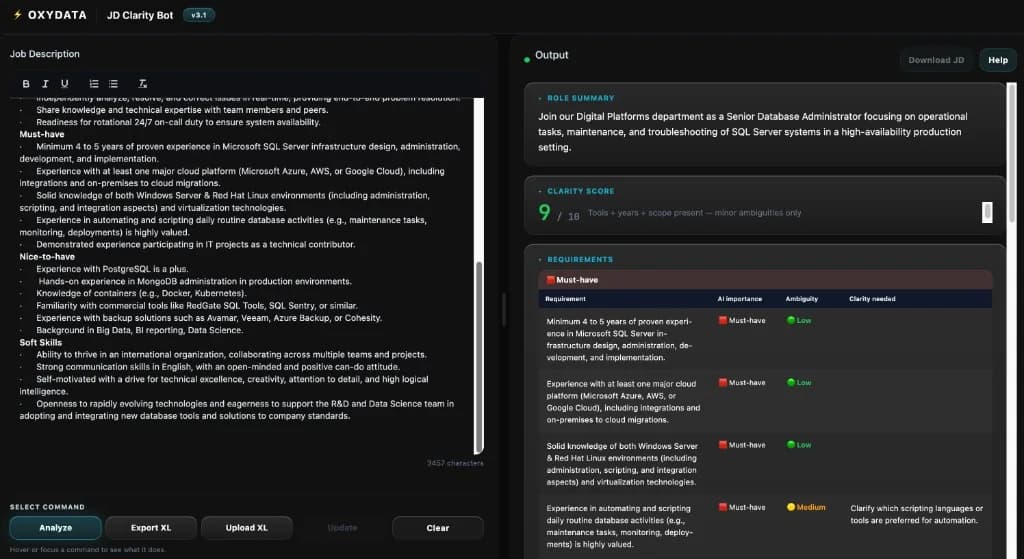Image resolution: width=1024 pixels, height=559 pixels.
Task: Click Must-have tag on SQL Server experience row
Action: (x=742, y=321)
